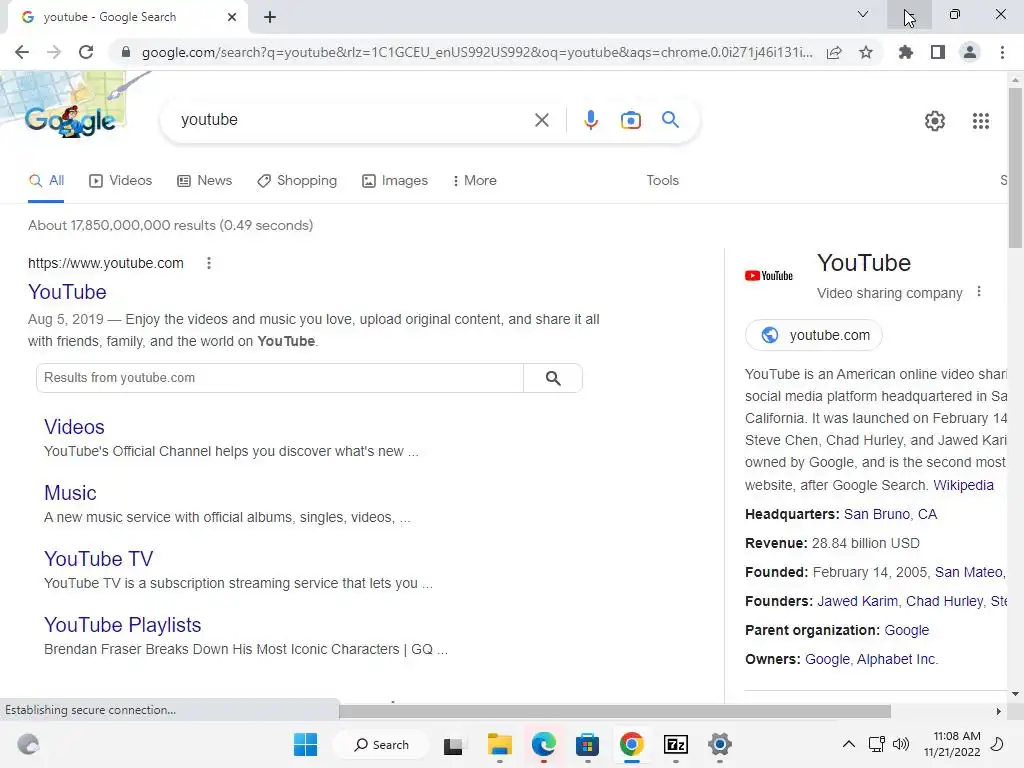
Task: Click the horizontal page scrollbar
Action: tap(615, 711)
